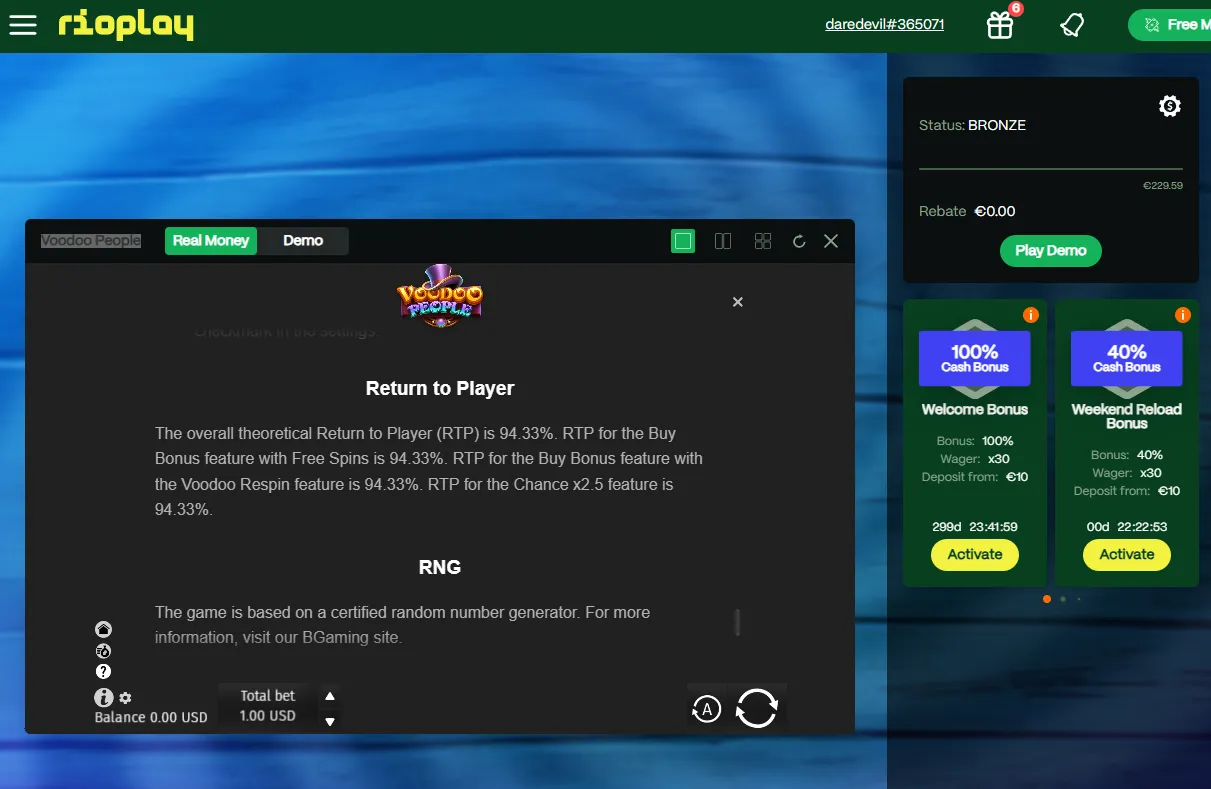This screenshot has width=1211, height=789.
Task: Click the Status: BRONZE label
Action: coord(973,125)
